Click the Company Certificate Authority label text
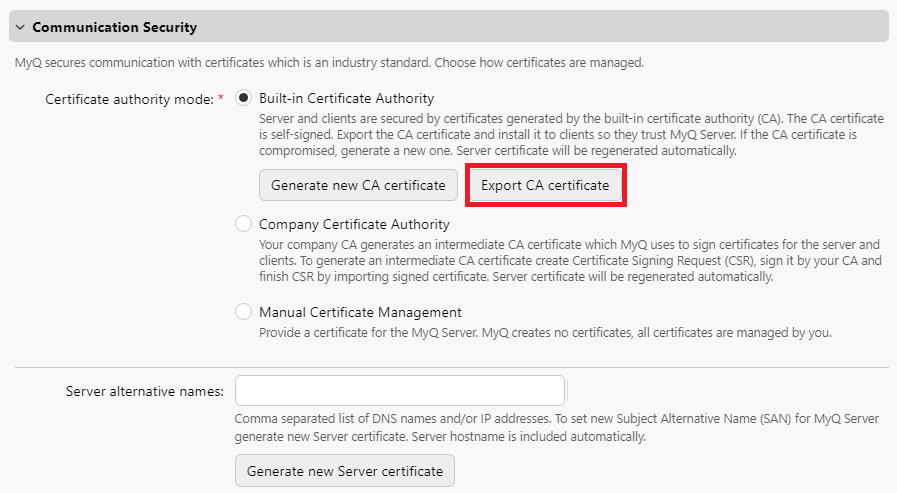Viewport: 897px width, 493px height. click(354, 224)
